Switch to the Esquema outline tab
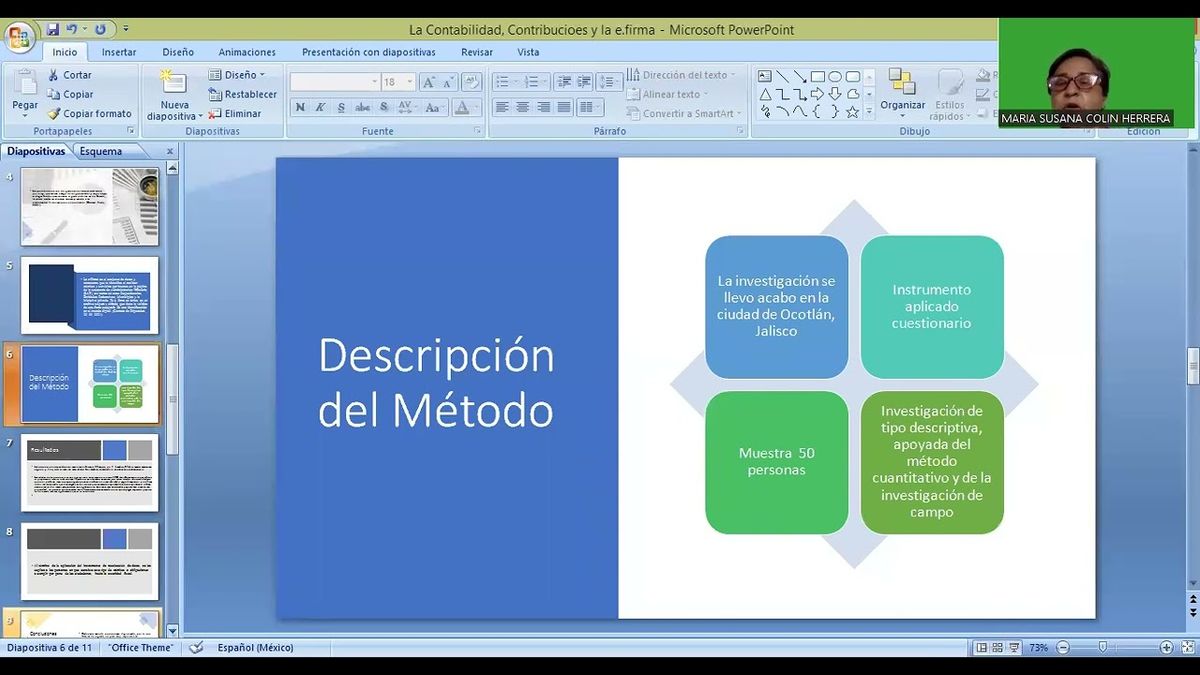Screen dimensions: 1200x675 tap(101, 151)
